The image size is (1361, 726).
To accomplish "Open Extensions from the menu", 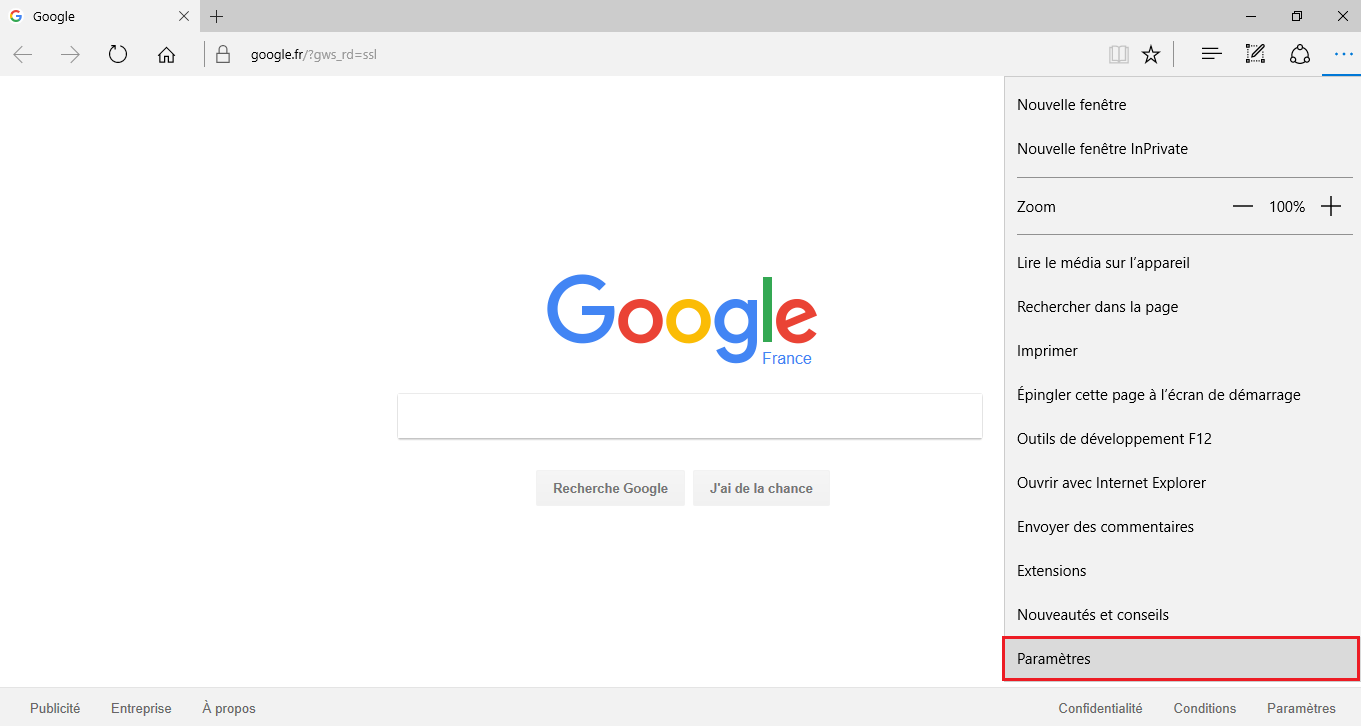I will (x=1182, y=571).
